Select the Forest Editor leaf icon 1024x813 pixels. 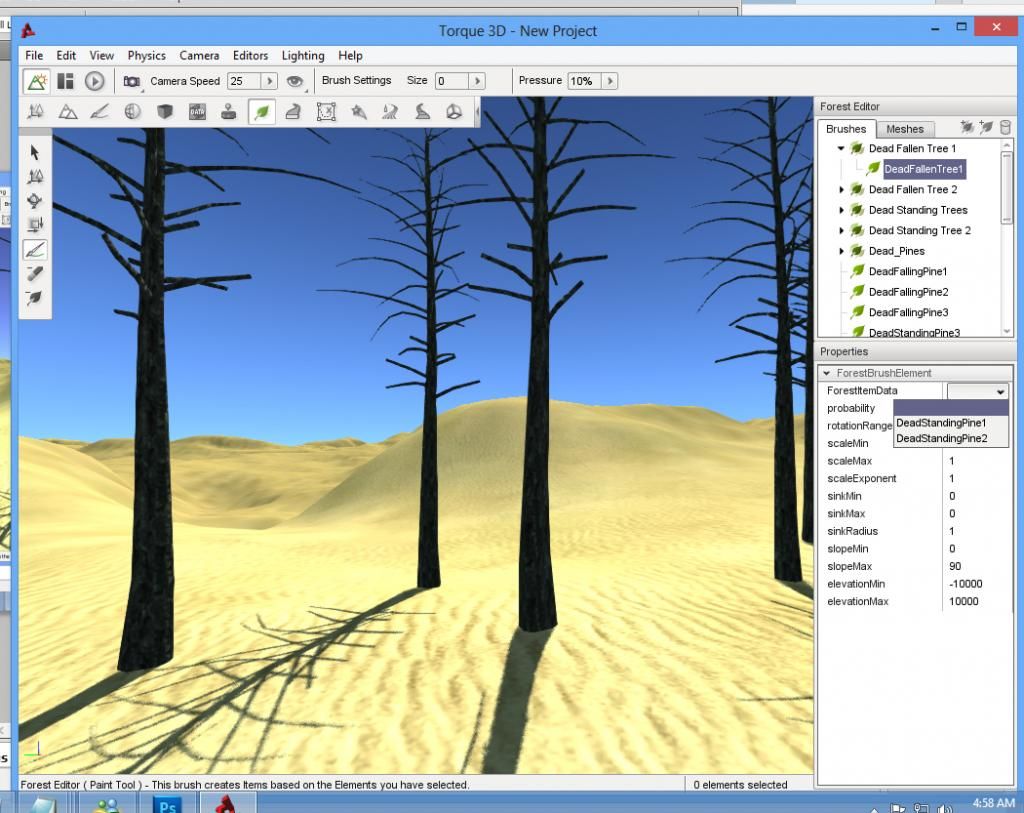(261, 112)
